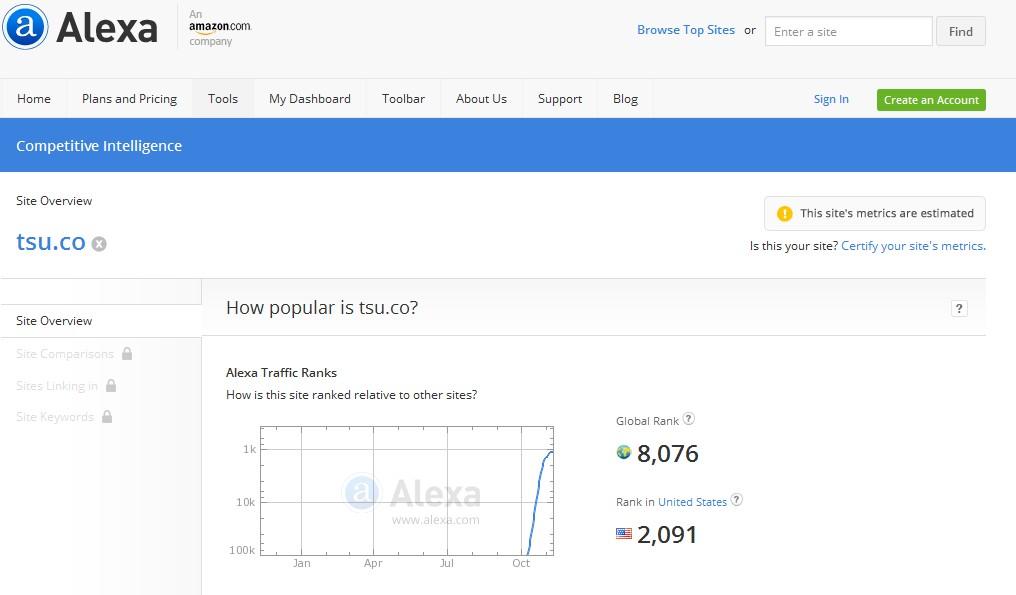Click the Global Rank help icon
Screen dimensions: 1016x595
click(x=689, y=419)
